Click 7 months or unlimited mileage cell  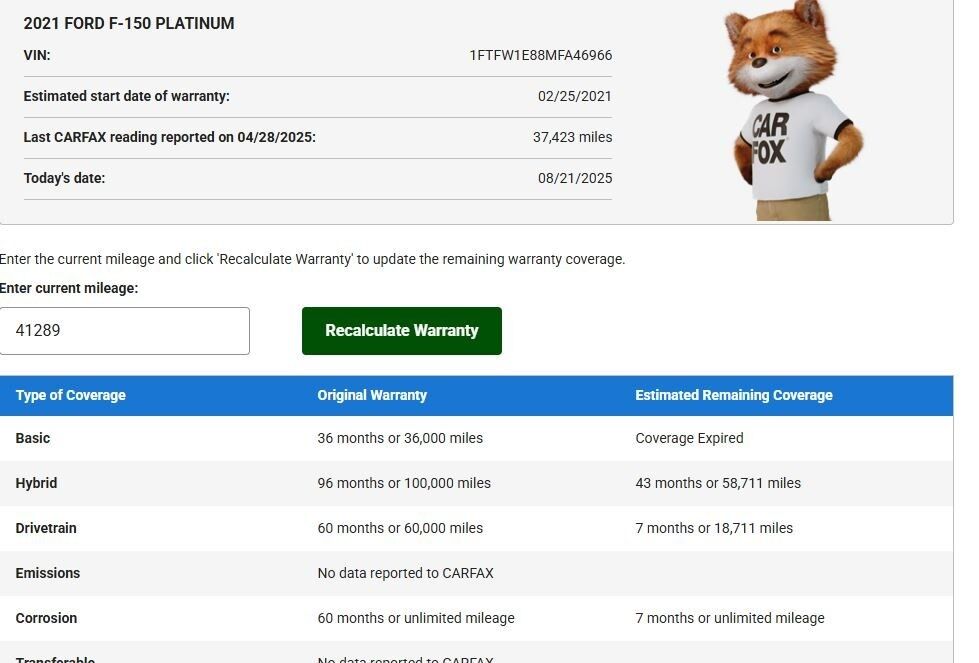coord(730,618)
